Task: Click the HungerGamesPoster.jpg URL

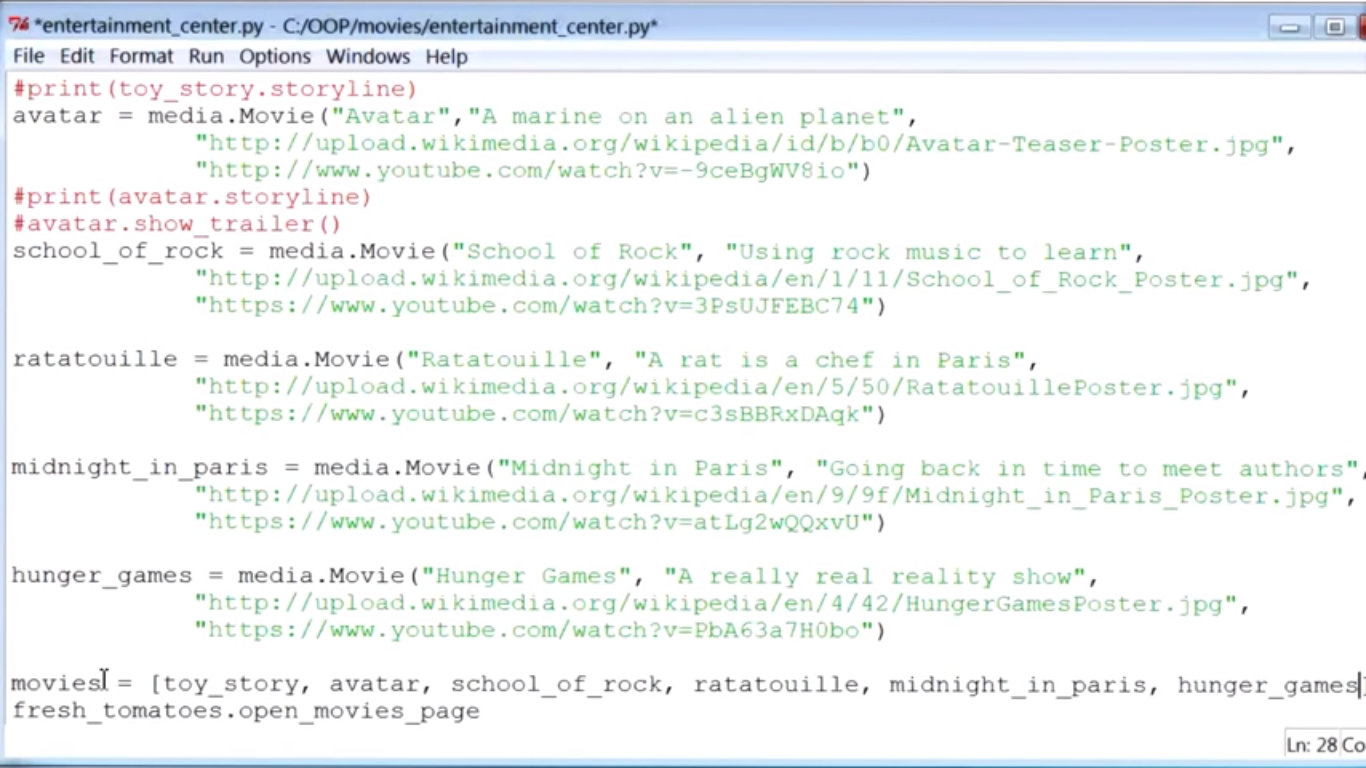Action: [716, 603]
